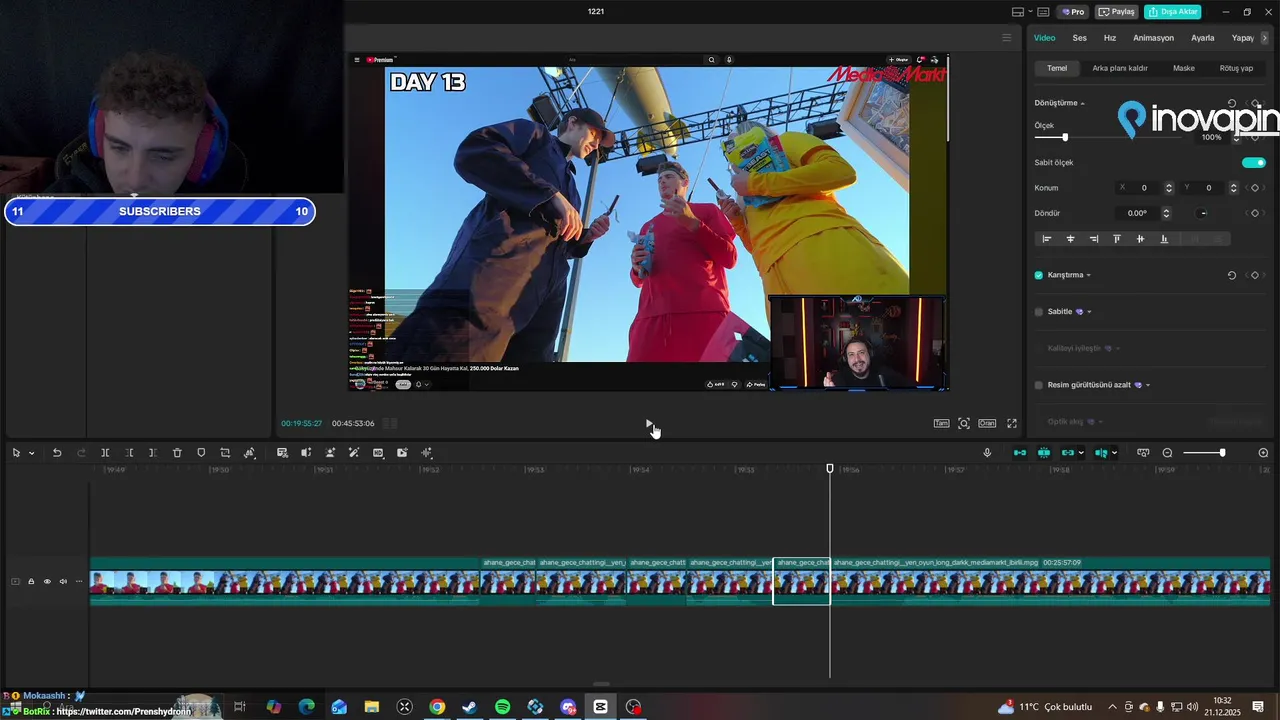Image resolution: width=1280 pixels, height=720 pixels.
Task: Open the preview panel hamburger menu
Action: point(1006,38)
